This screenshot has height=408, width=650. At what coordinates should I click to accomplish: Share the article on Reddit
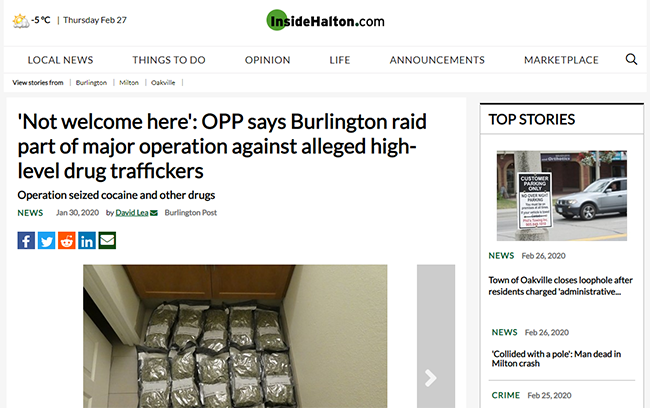(67, 240)
